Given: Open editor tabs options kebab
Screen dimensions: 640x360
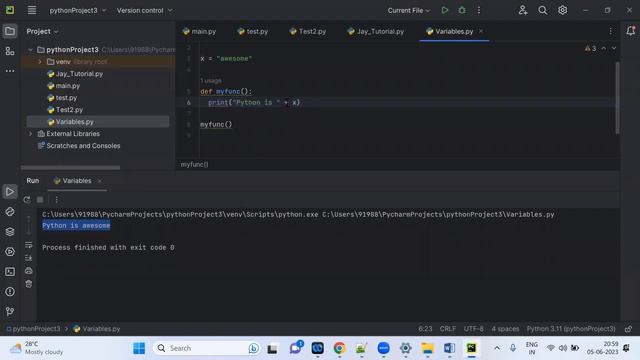Looking at the screenshot, I should click(610, 31).
